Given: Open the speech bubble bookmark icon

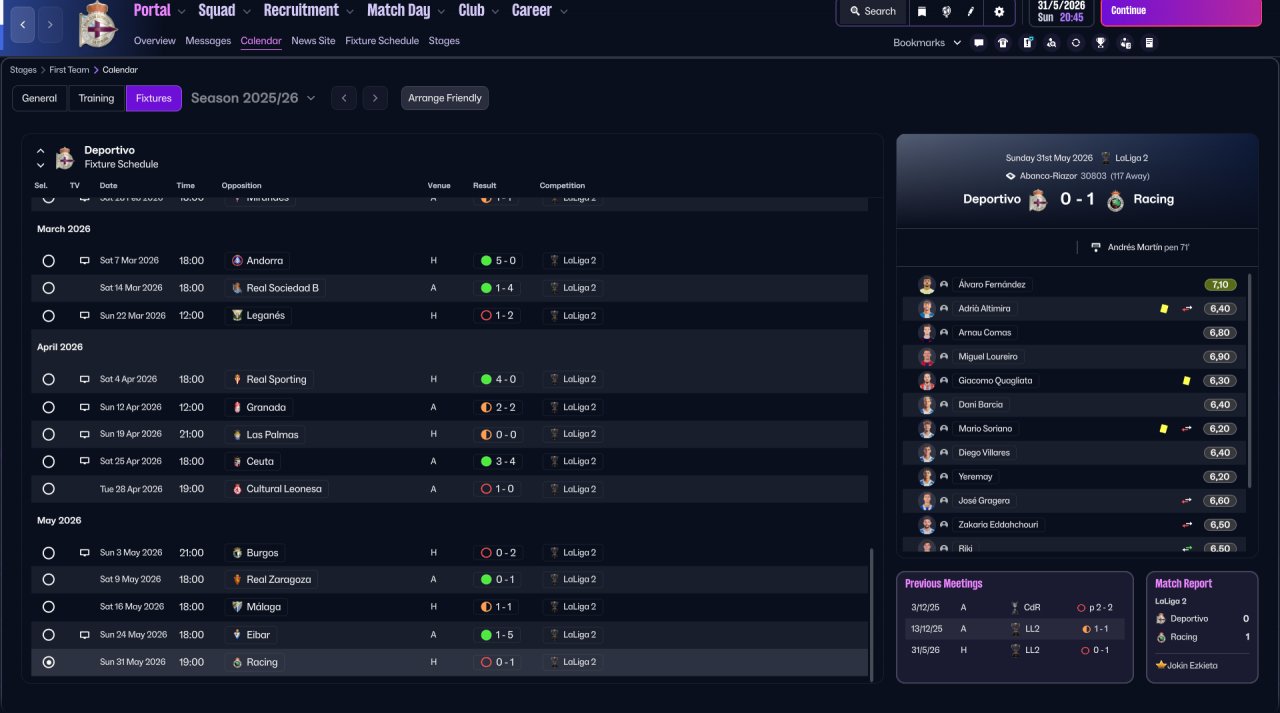Looking at the screenshot, I should (x=978, y=43).
